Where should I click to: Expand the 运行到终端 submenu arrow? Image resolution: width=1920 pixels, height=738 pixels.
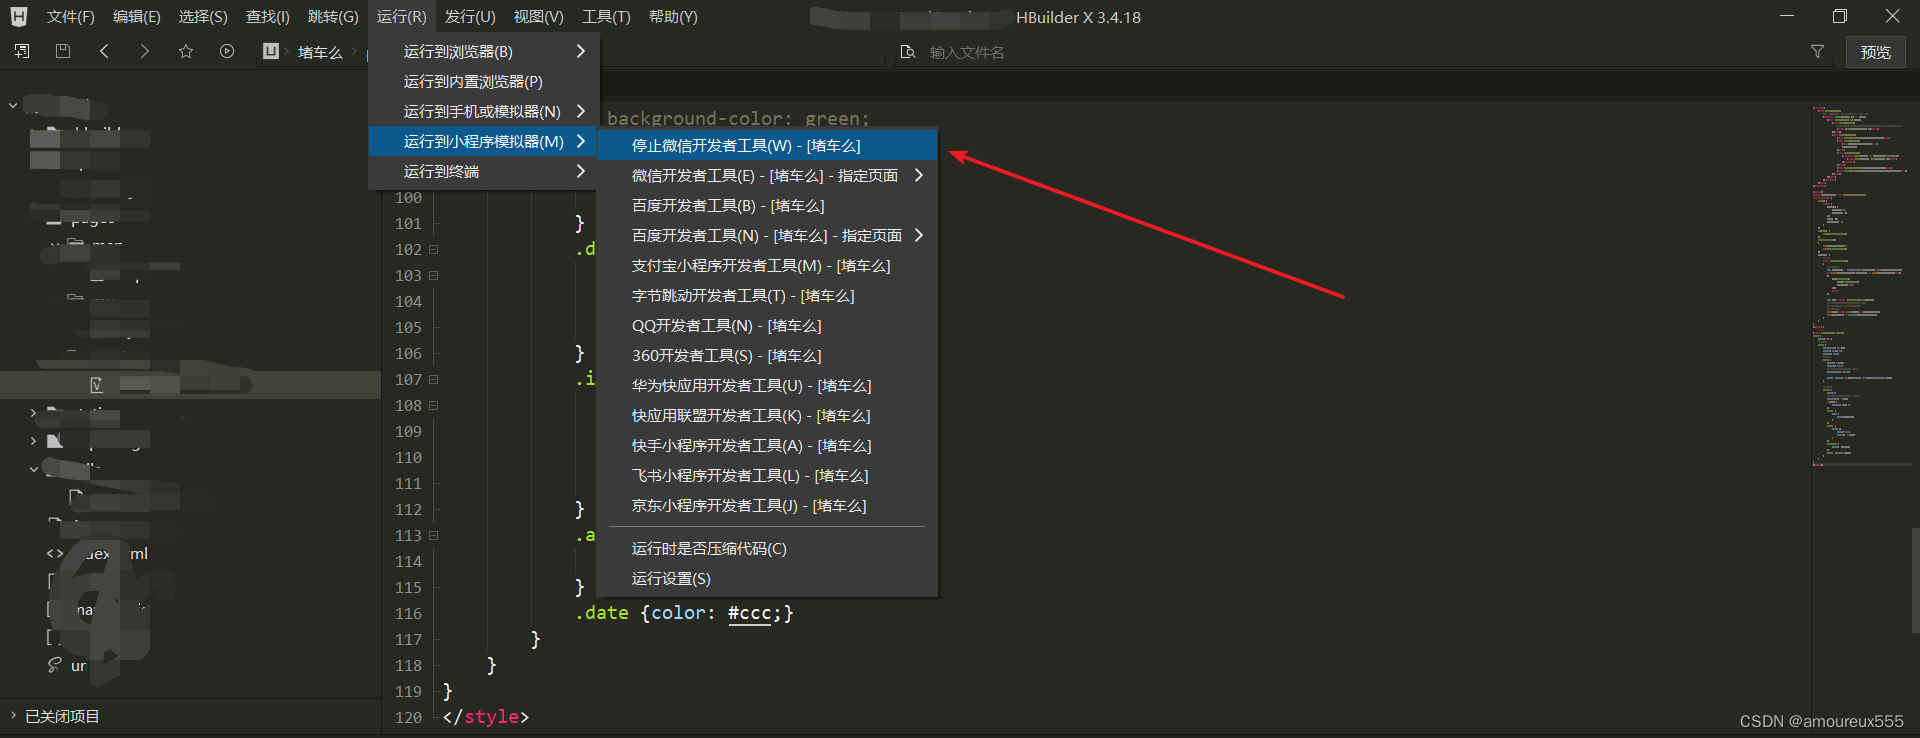[580, 171]
